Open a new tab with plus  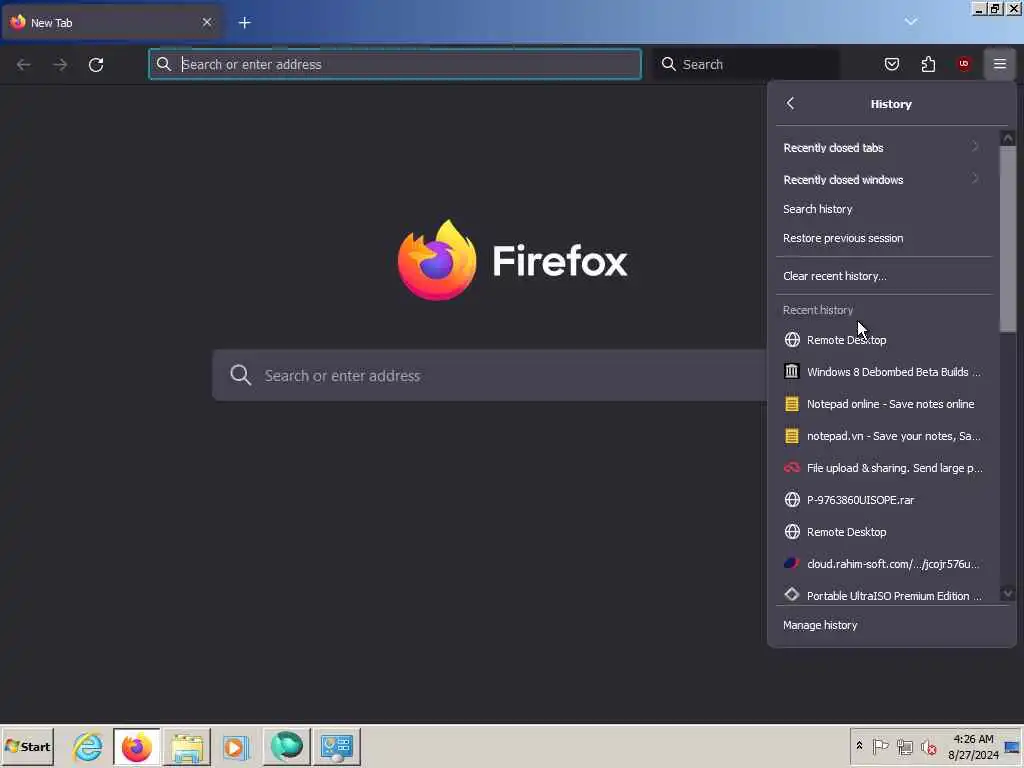244,23
